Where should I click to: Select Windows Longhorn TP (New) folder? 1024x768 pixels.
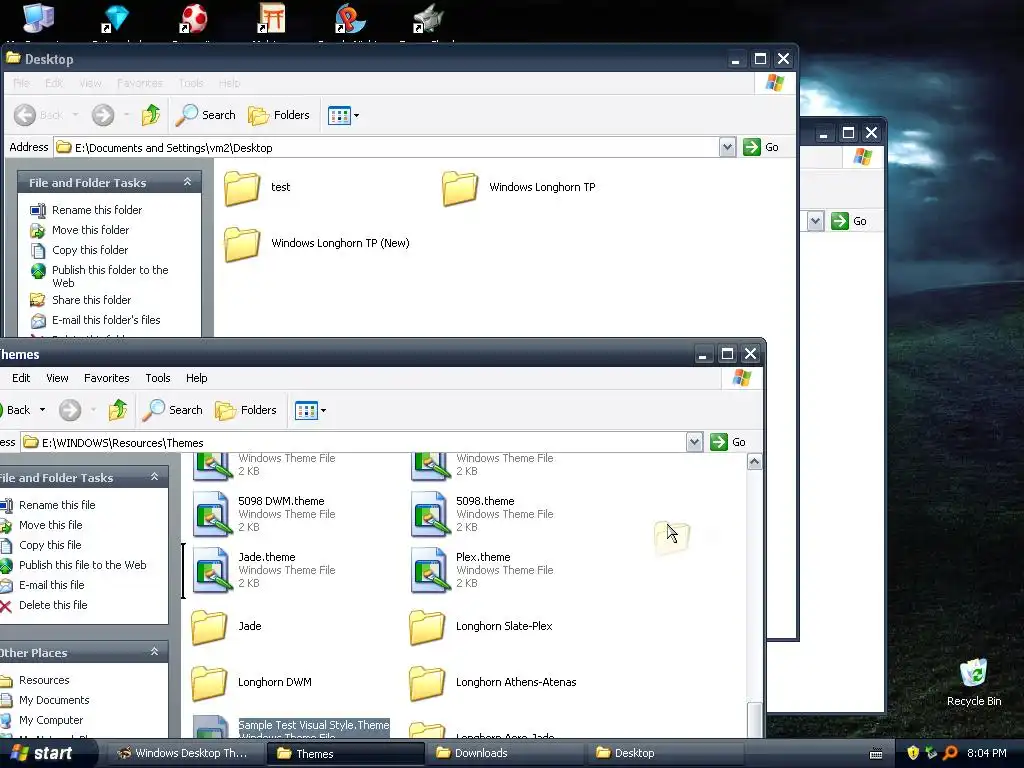317,244
